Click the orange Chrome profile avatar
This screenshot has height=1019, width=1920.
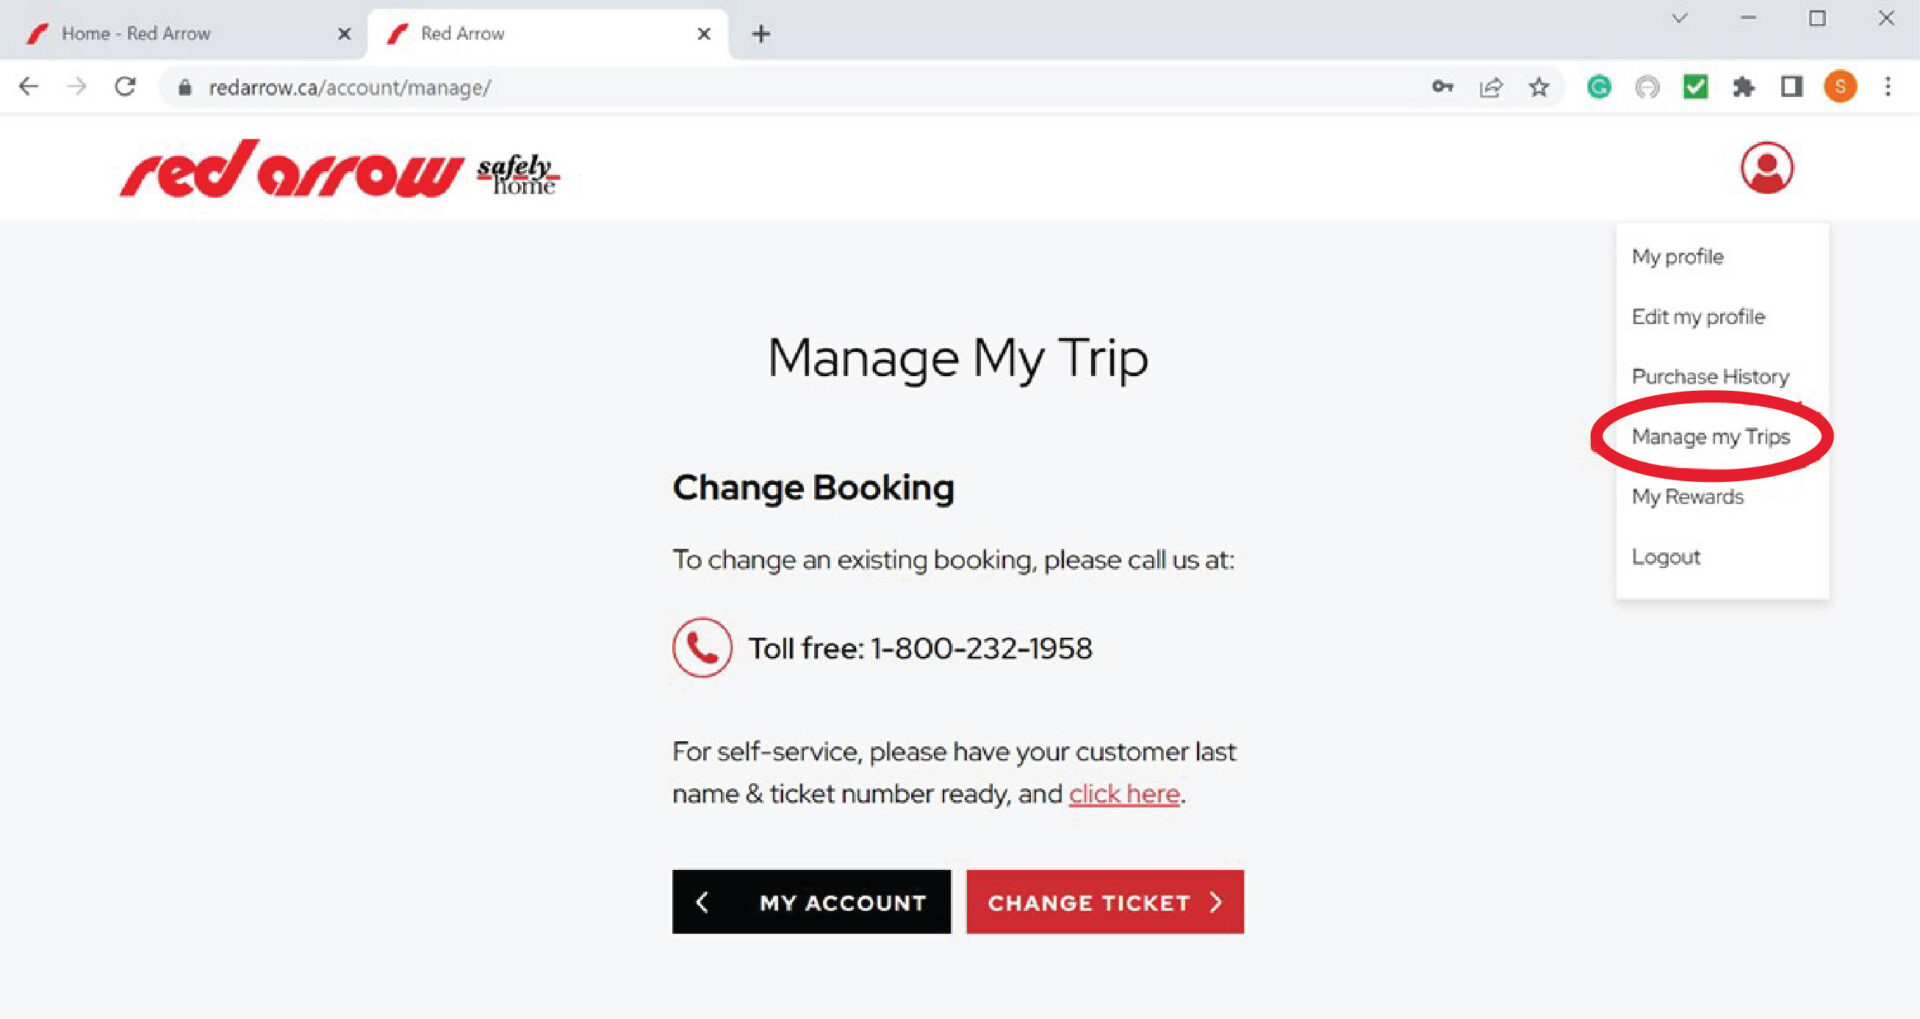1840,87
